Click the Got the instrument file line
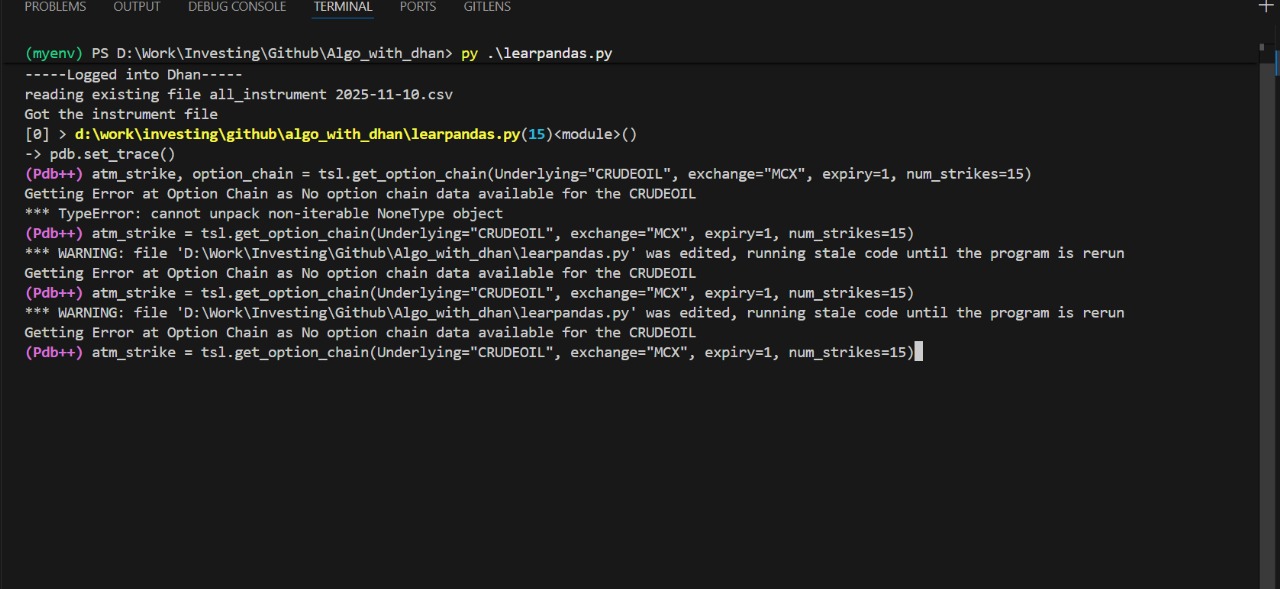 pyautogui.click(x=121, y=114)
